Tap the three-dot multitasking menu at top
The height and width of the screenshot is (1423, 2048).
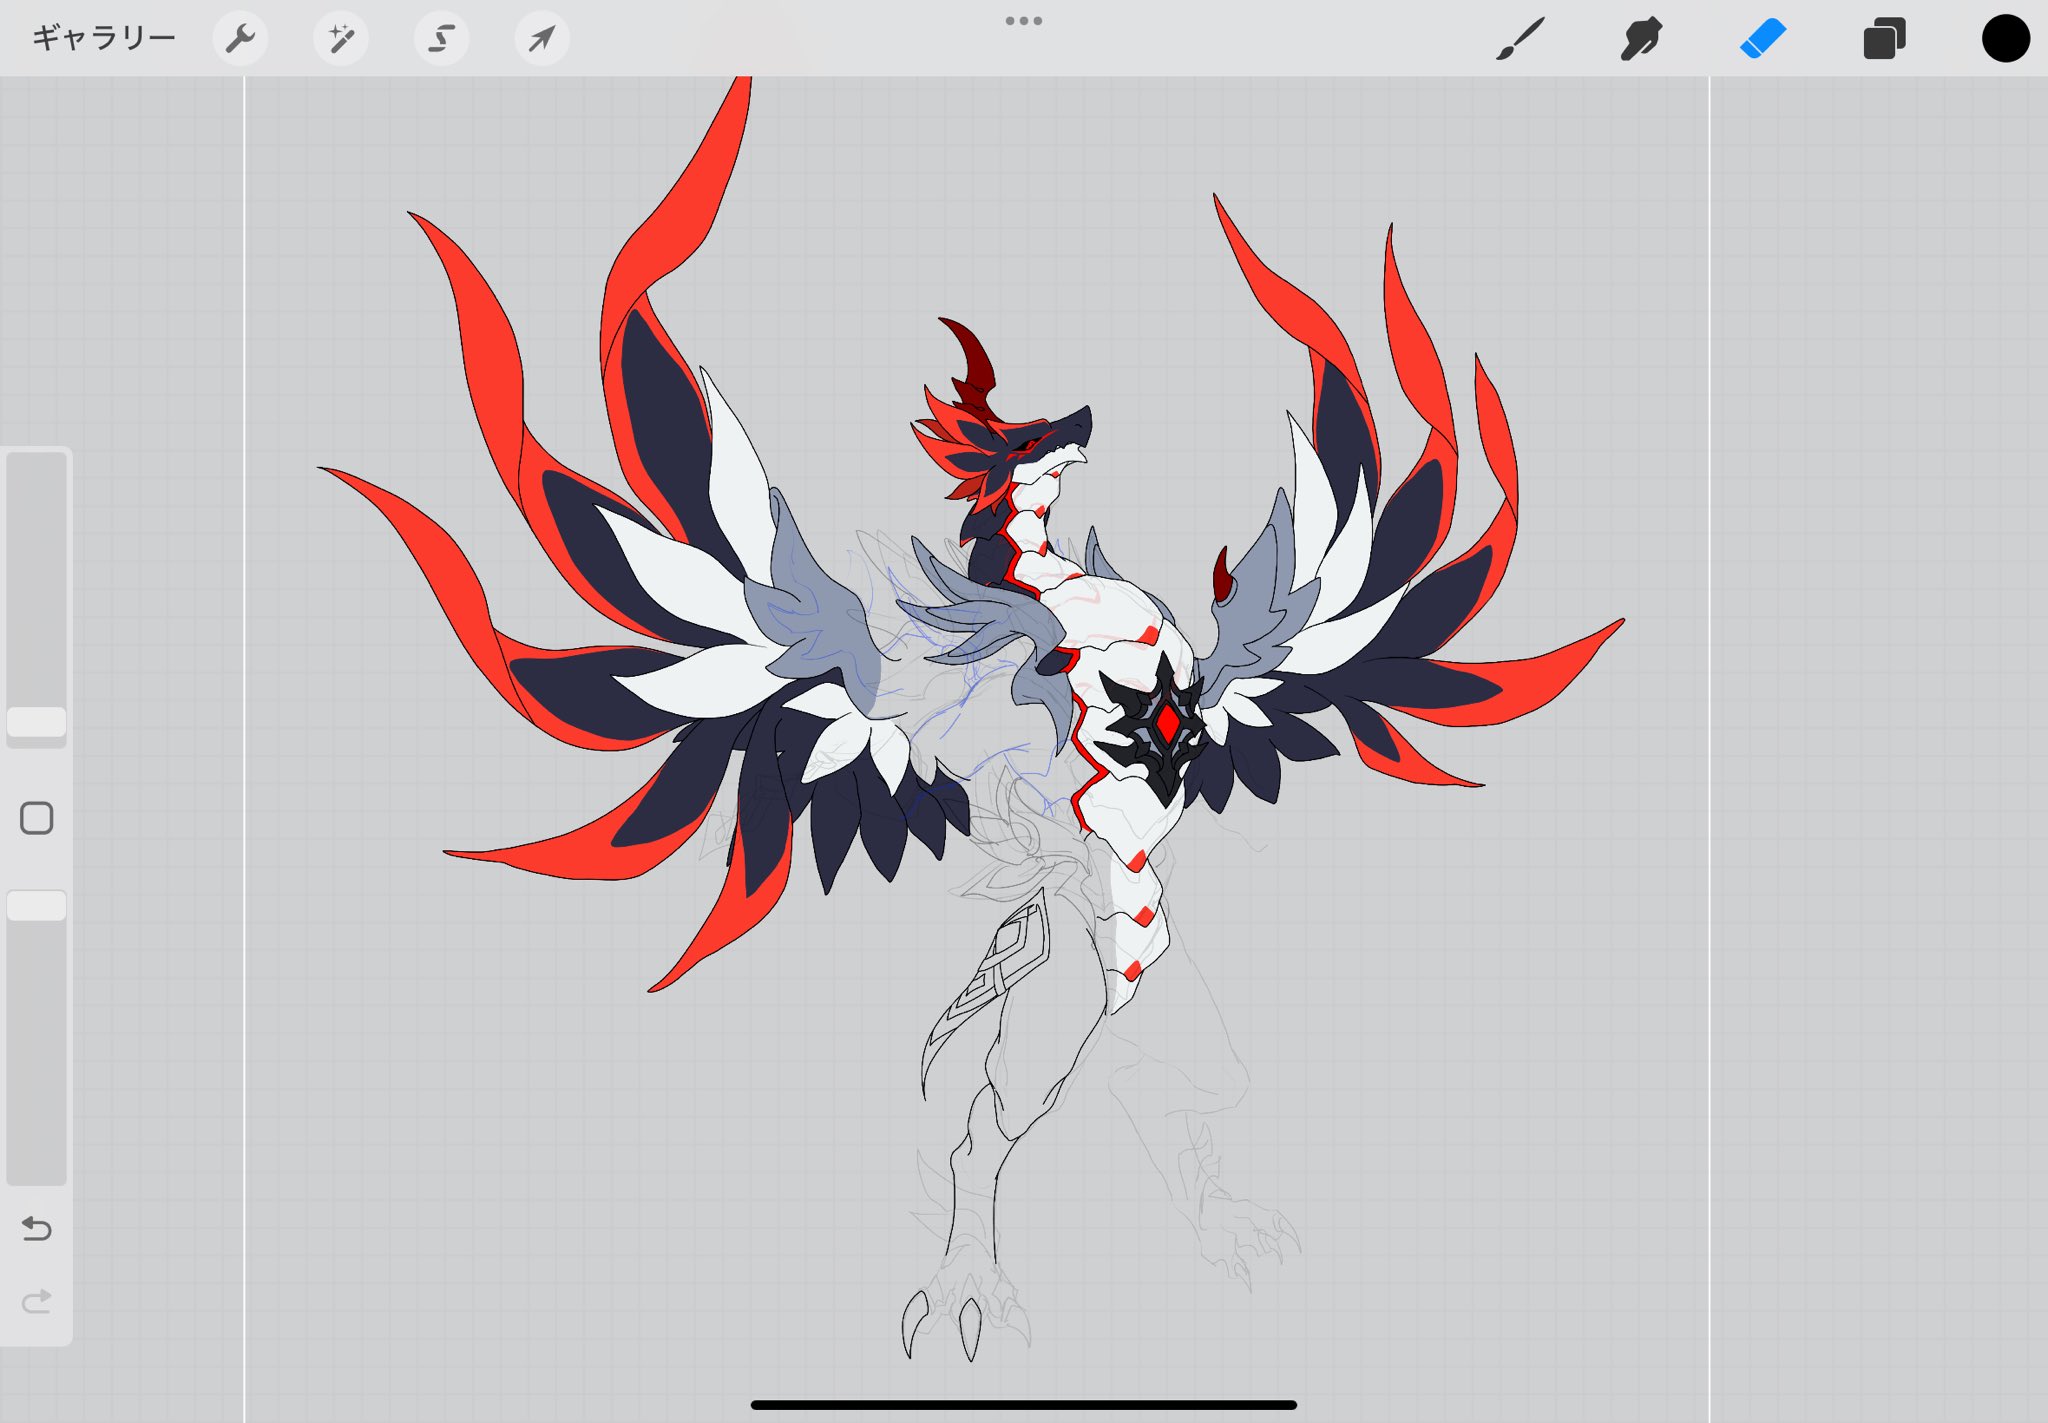click(1024, 20)
